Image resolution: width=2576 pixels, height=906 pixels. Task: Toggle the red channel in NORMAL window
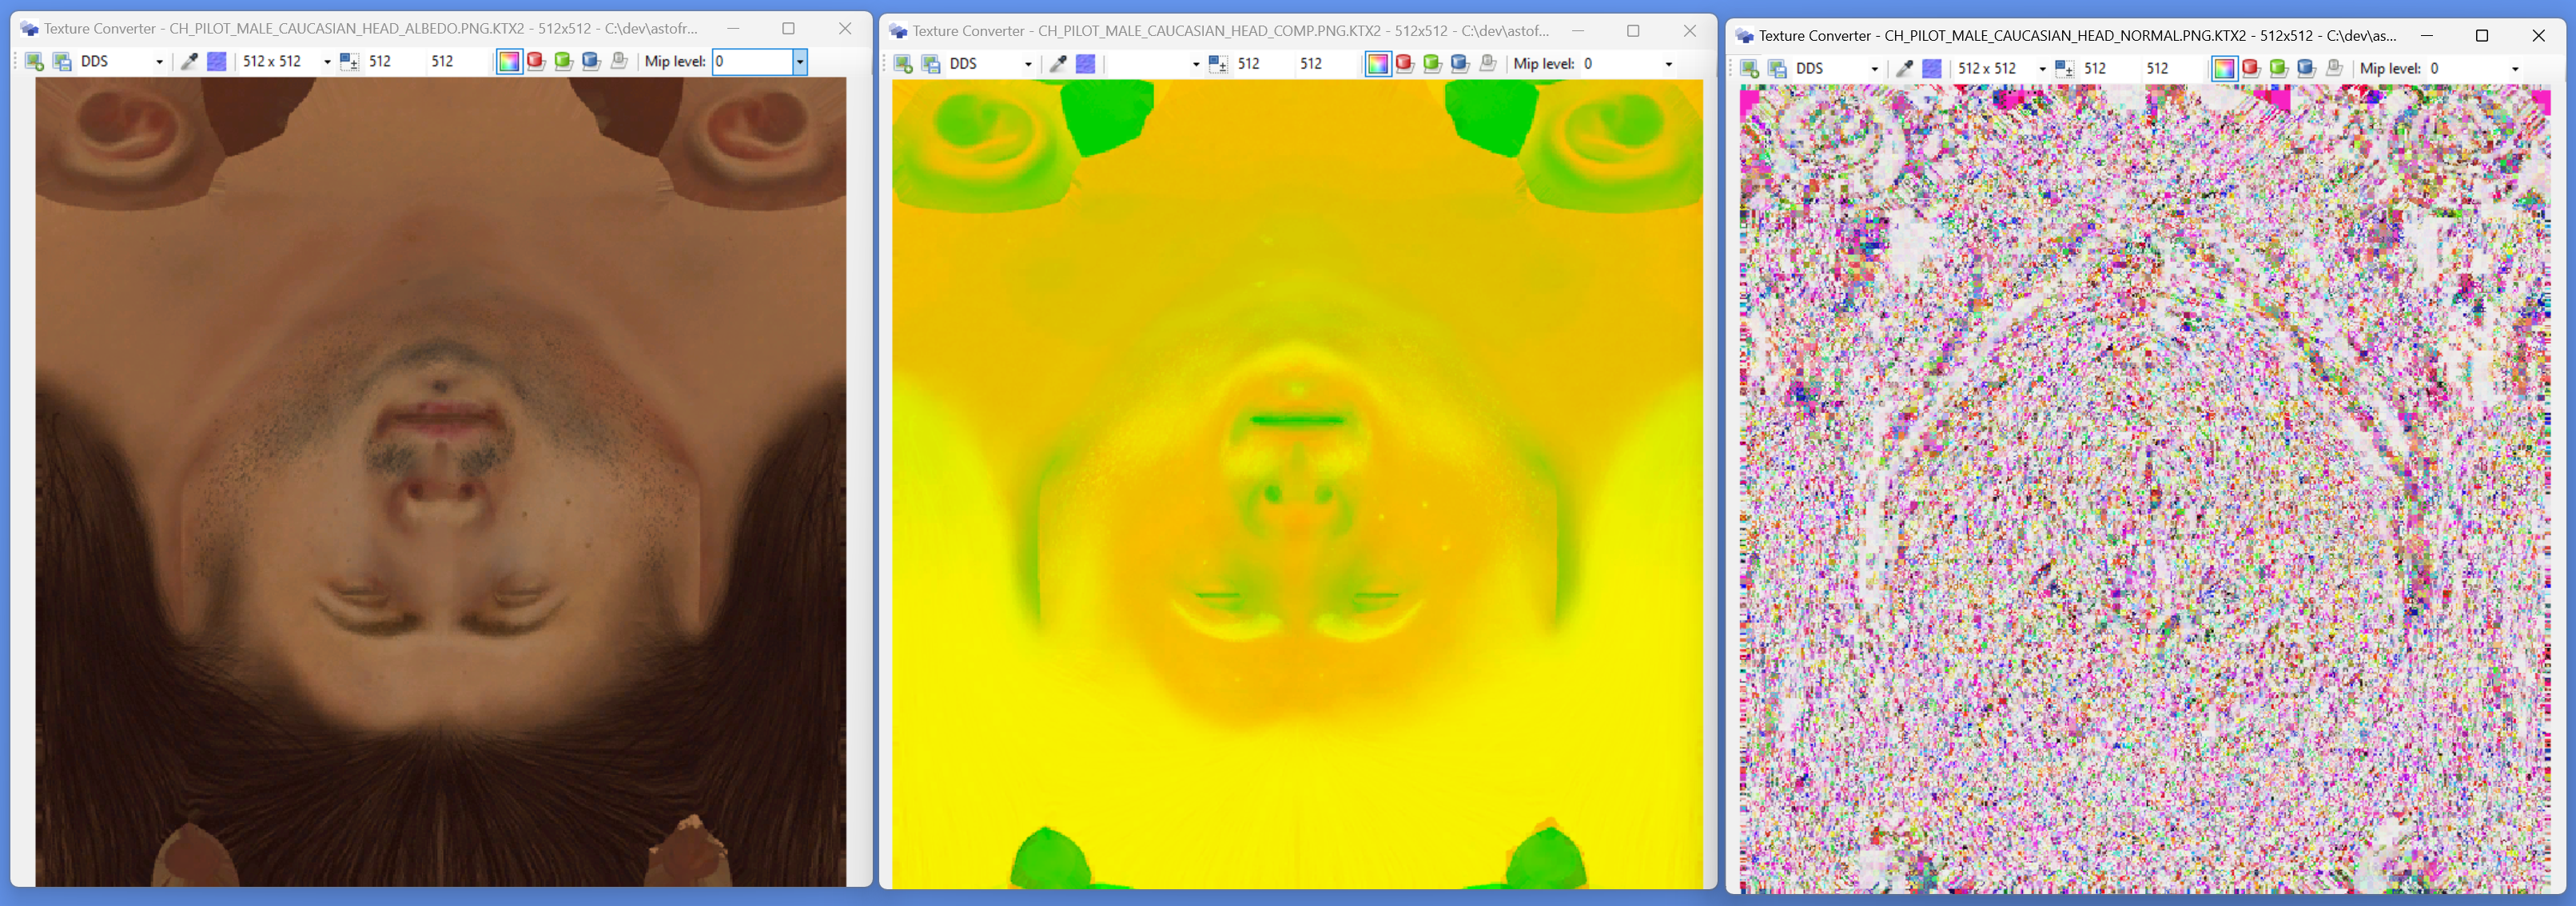pos(2252,69)
